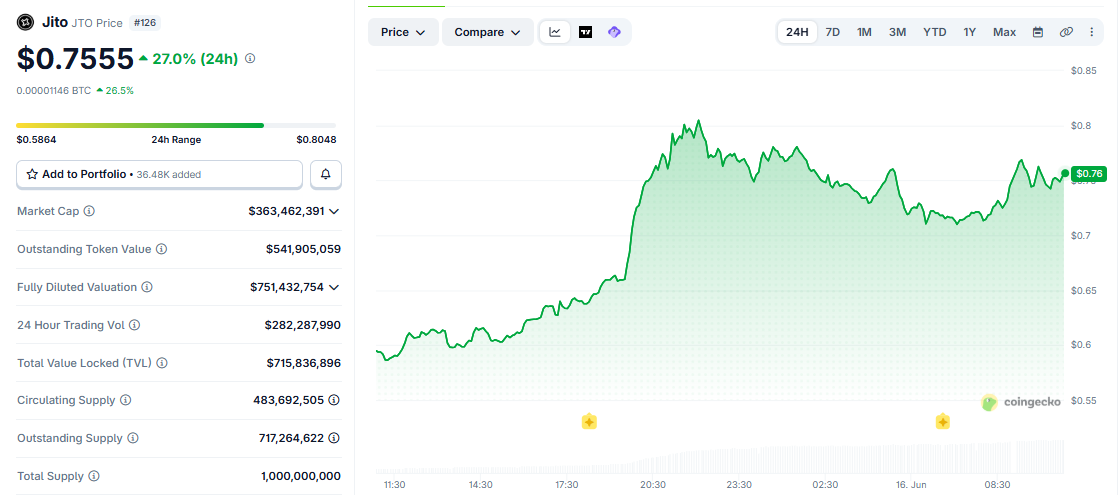Screen dimensions: 1119x495
Task: Click the $363,462,391 market cap value
Action: [286, 211]
